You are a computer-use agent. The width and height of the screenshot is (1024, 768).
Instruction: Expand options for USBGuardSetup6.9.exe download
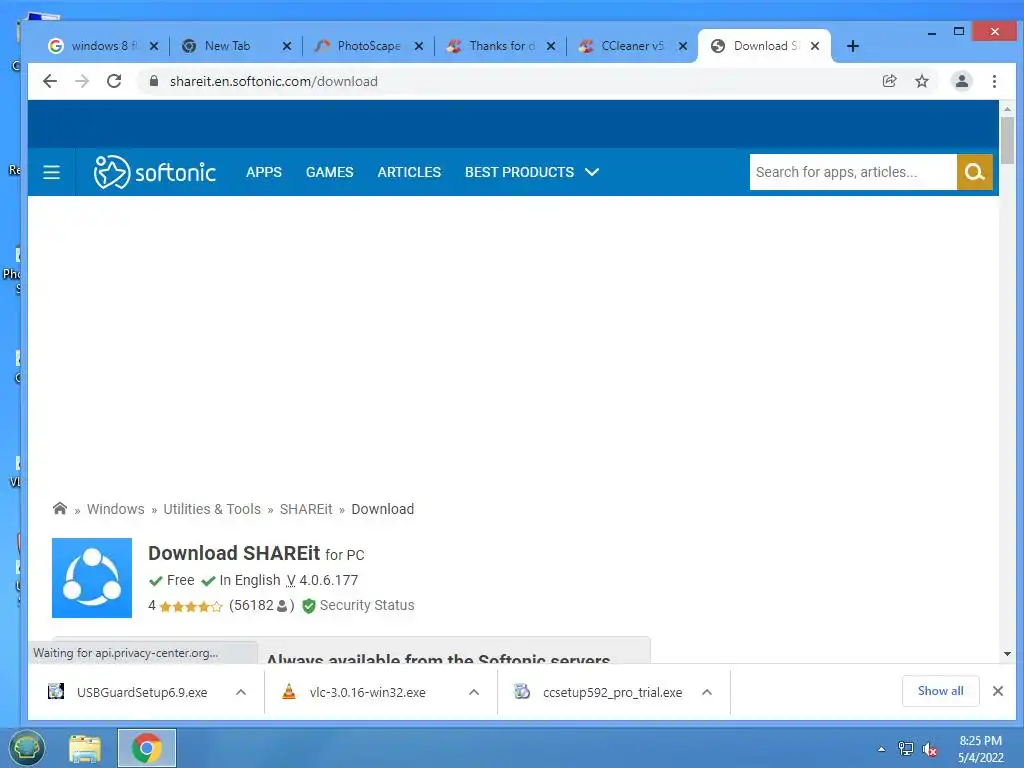click(241, 692)
